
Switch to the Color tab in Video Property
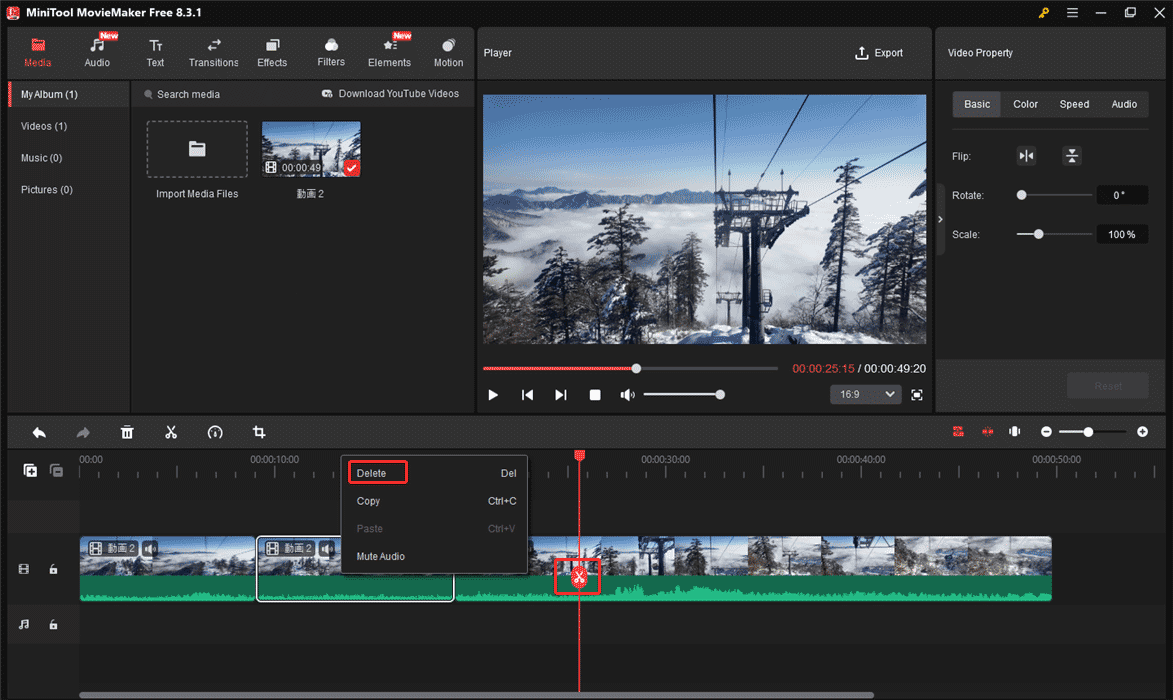1025,103
